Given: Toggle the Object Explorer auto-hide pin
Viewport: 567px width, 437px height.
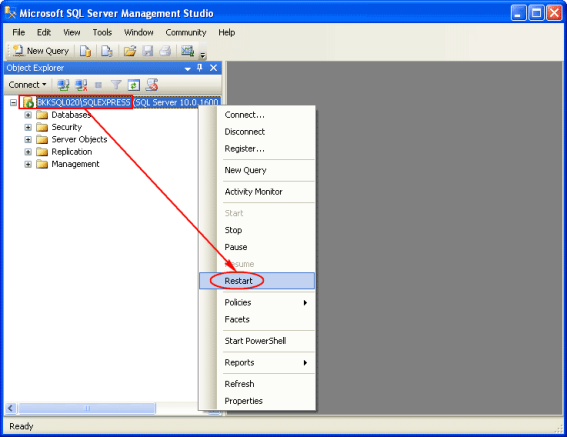Looking at the screenshot, I should pos(200,68).
